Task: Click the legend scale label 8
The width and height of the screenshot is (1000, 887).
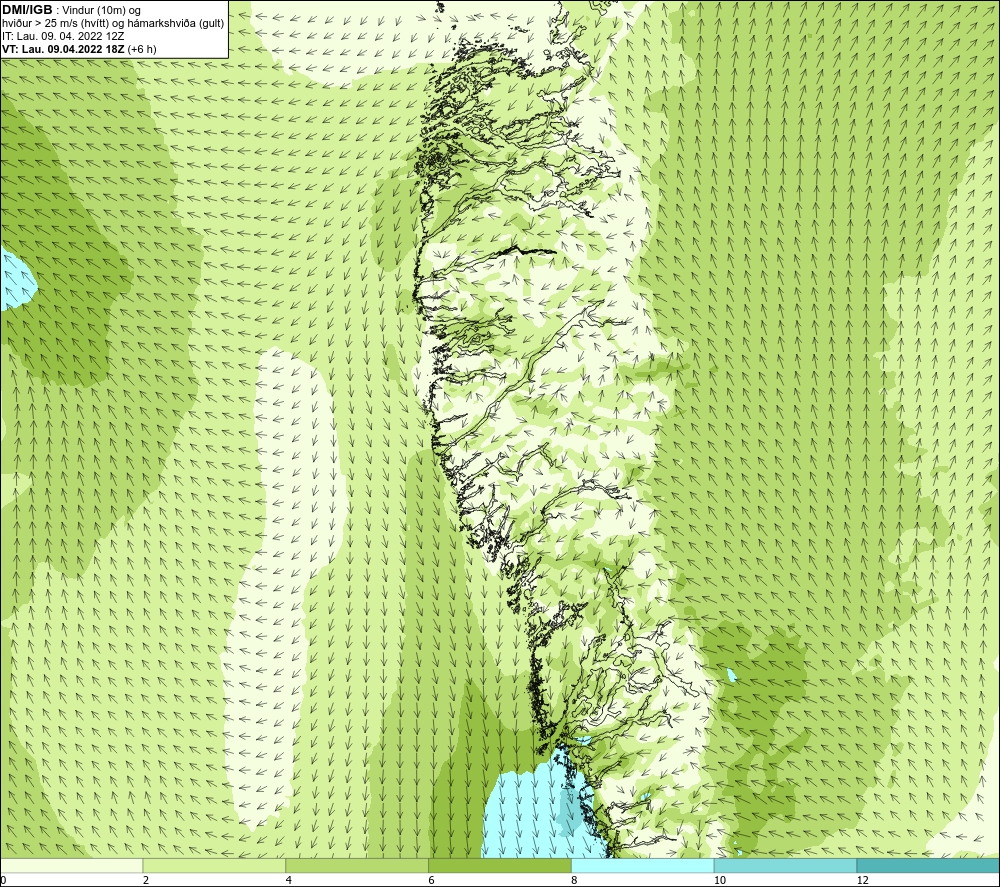Action: click(574, 880)
